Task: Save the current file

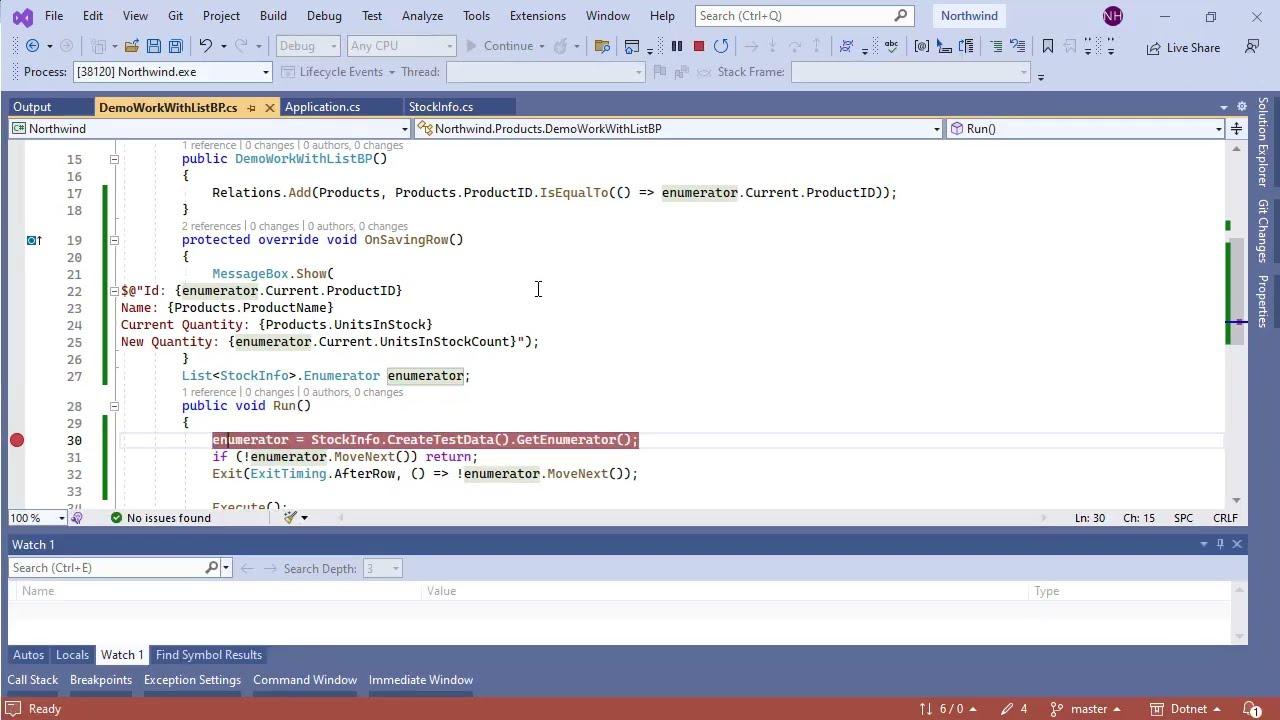Action: click(154, 46)
